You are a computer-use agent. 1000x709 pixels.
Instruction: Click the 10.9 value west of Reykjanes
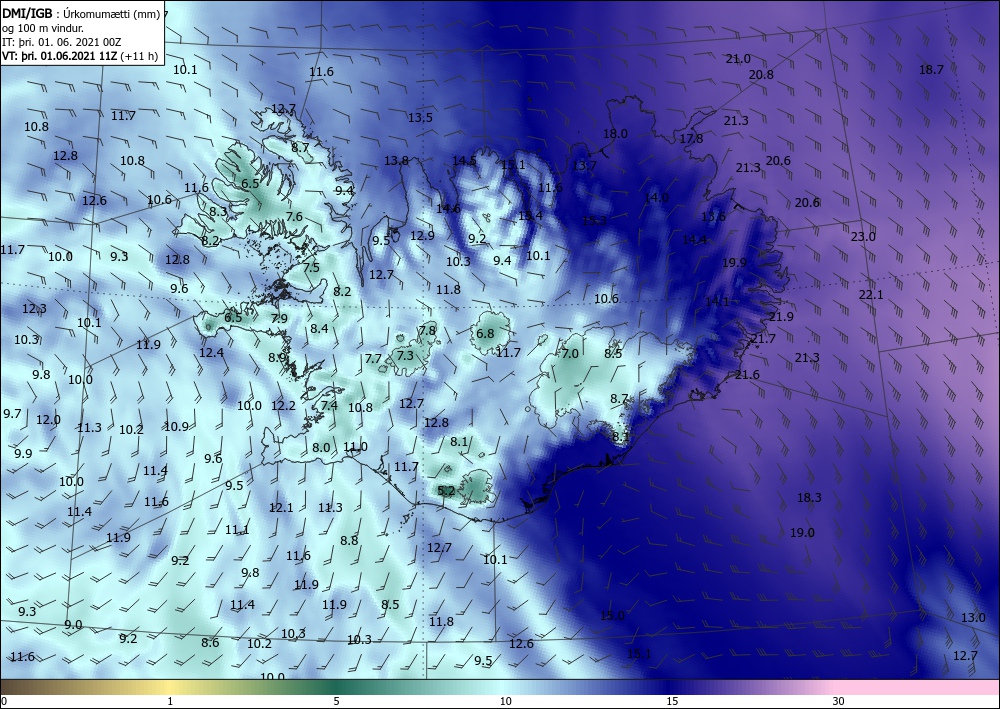click(176, 427)
